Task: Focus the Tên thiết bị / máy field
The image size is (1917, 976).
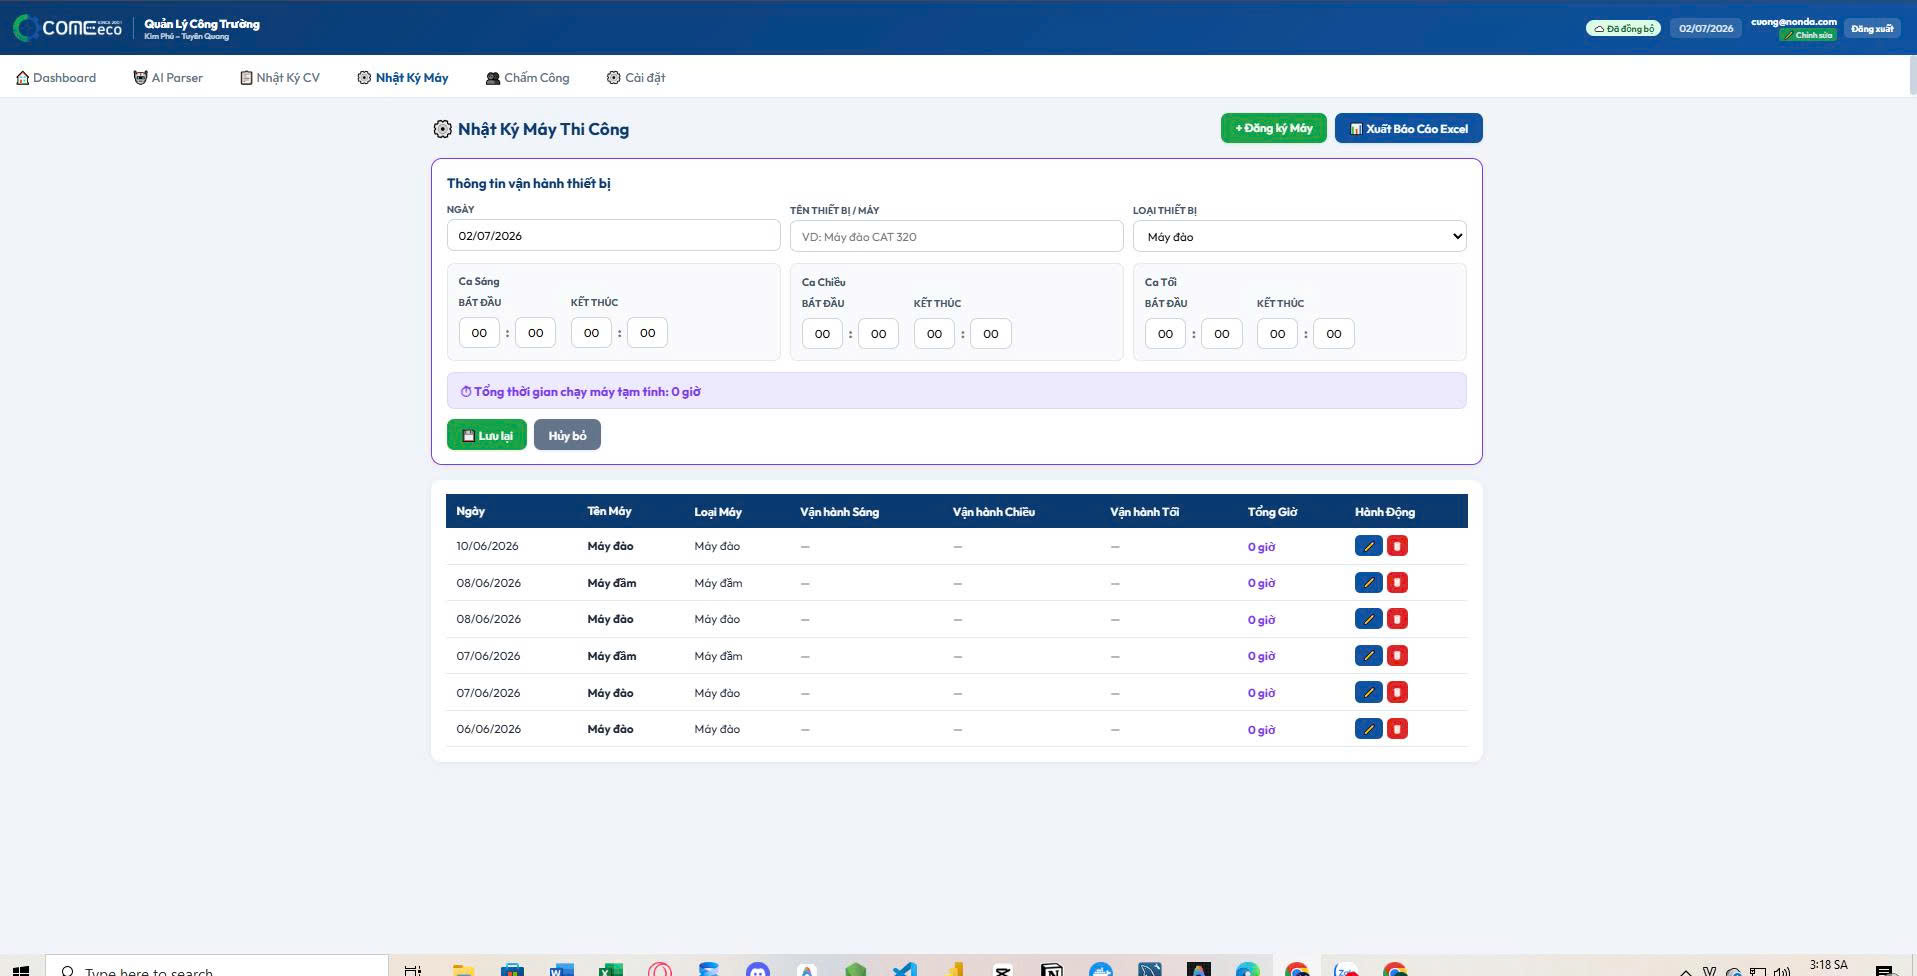Action: 956,237
